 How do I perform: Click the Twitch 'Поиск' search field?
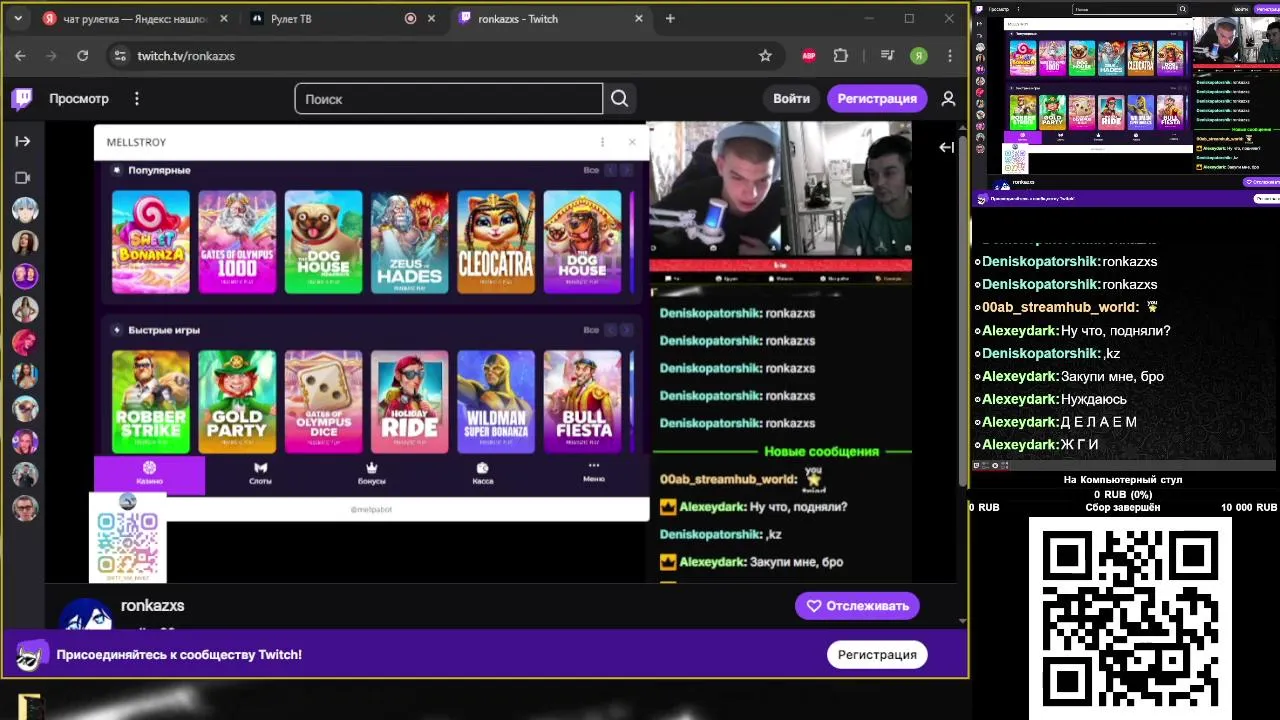tap(449, 98)
